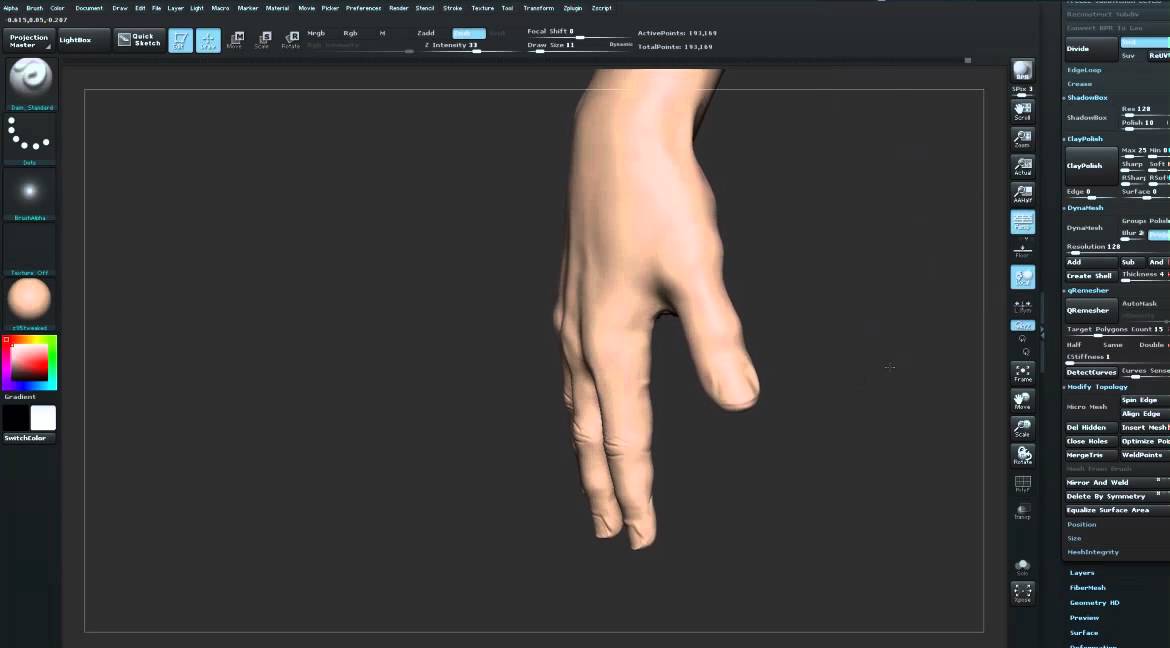Image resolution: width=1170 pixels, height=648 pixels.
Task: Open the skin material sphere selector
Action: point(30,304)
